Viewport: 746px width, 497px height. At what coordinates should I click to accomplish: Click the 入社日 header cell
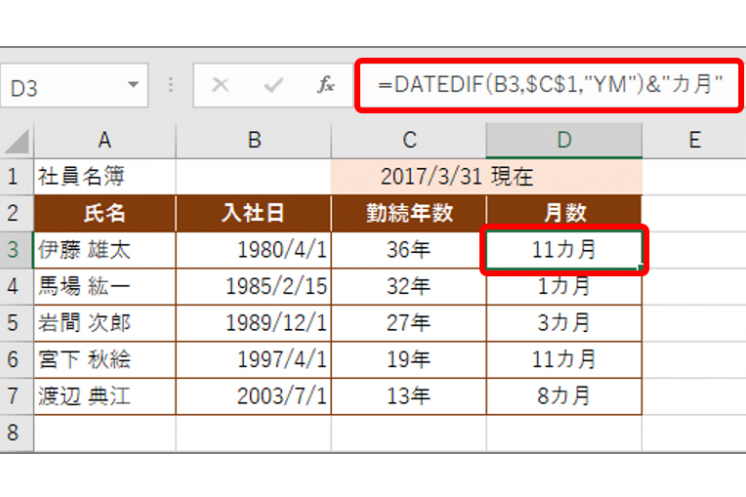click(254, 213)
